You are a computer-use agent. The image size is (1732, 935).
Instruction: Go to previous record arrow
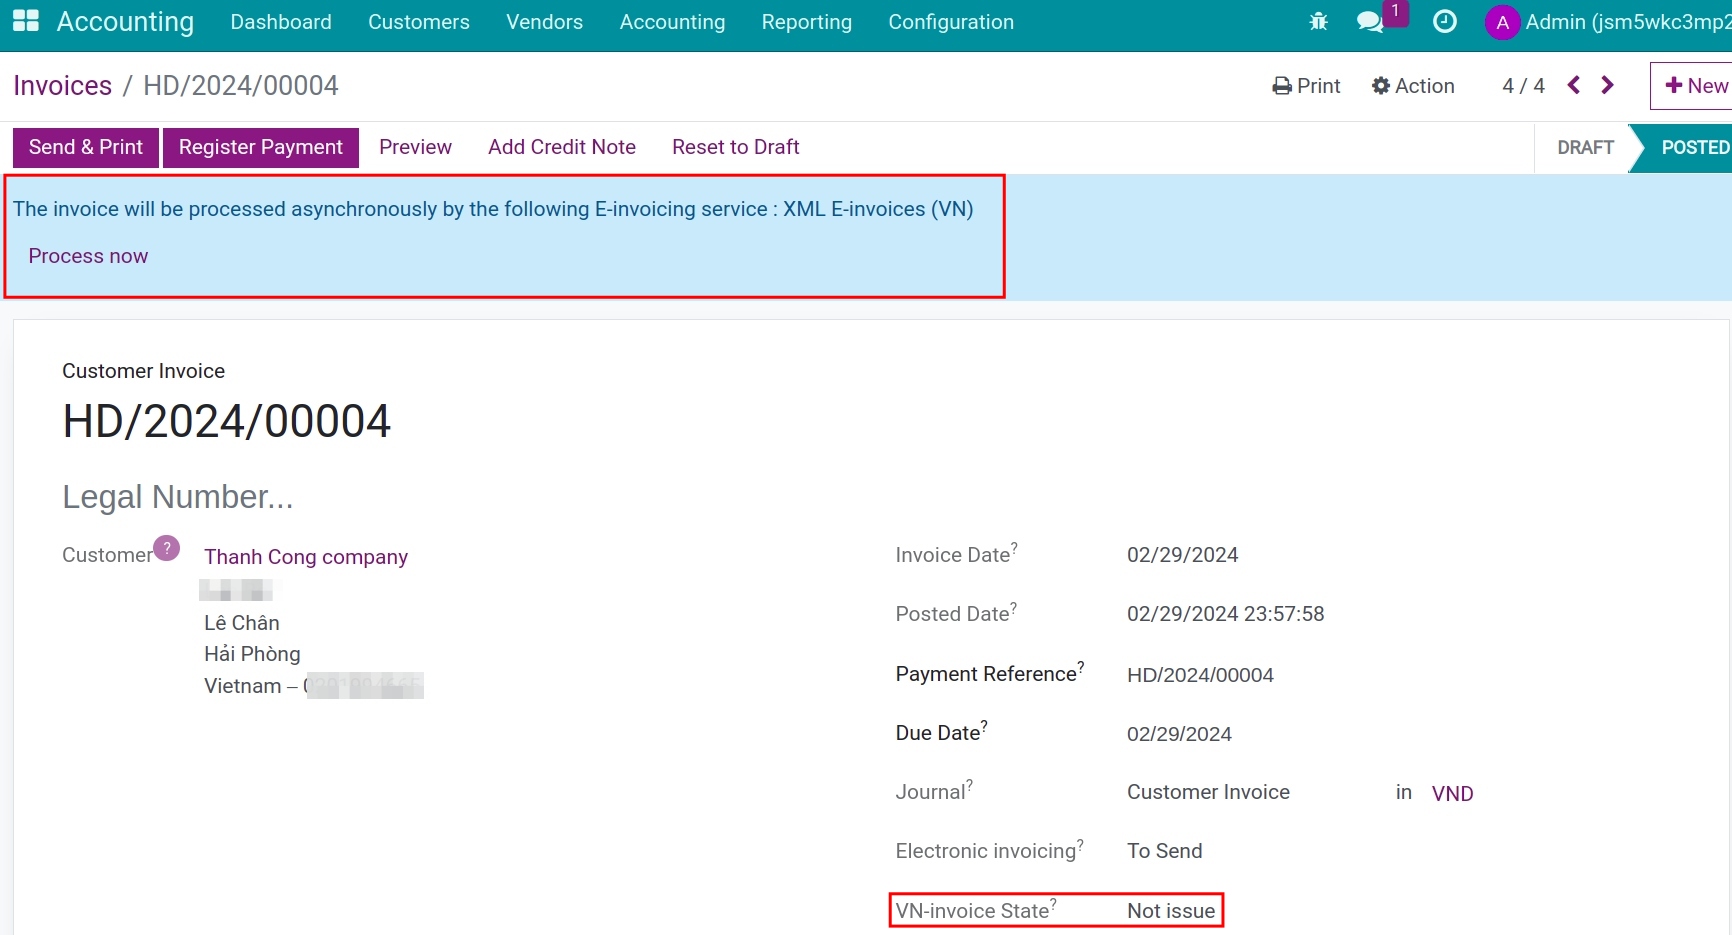1574,85
